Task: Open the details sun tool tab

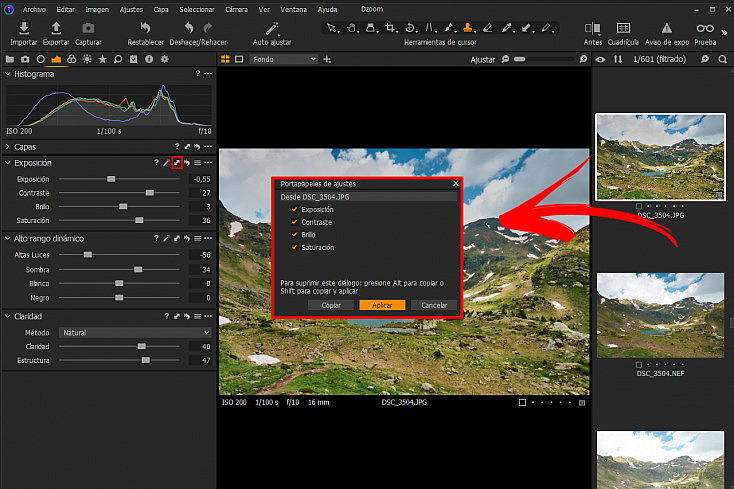Action: [x=87, y=59]
